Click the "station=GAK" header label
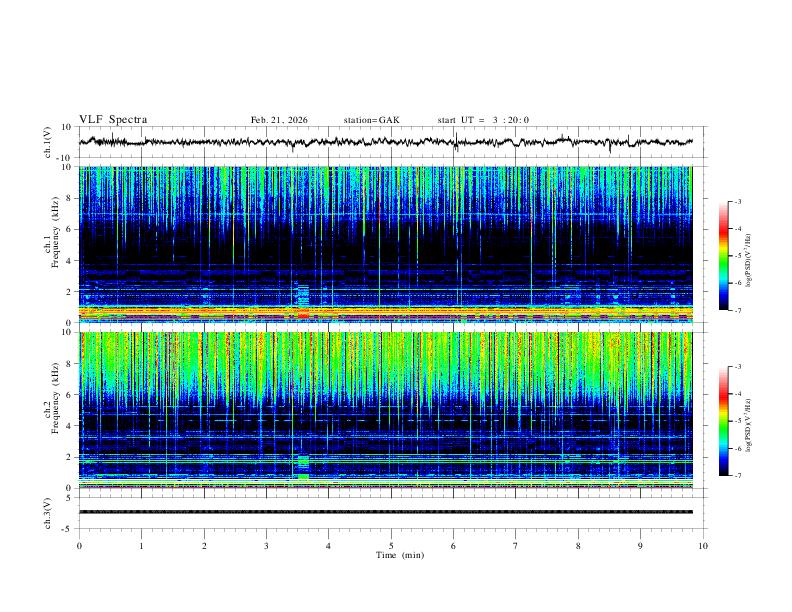Image resolution: width=792 pixels, height=612 pixels. [x=371, y=120]
